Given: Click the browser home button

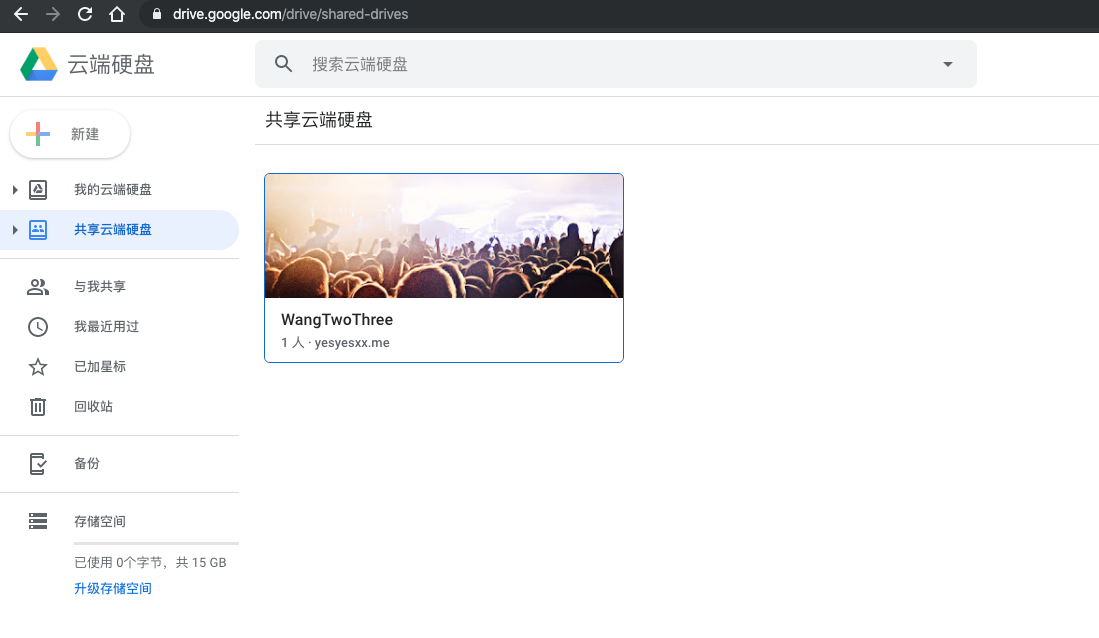Looking at the screenshot, I should click(117, 14).
